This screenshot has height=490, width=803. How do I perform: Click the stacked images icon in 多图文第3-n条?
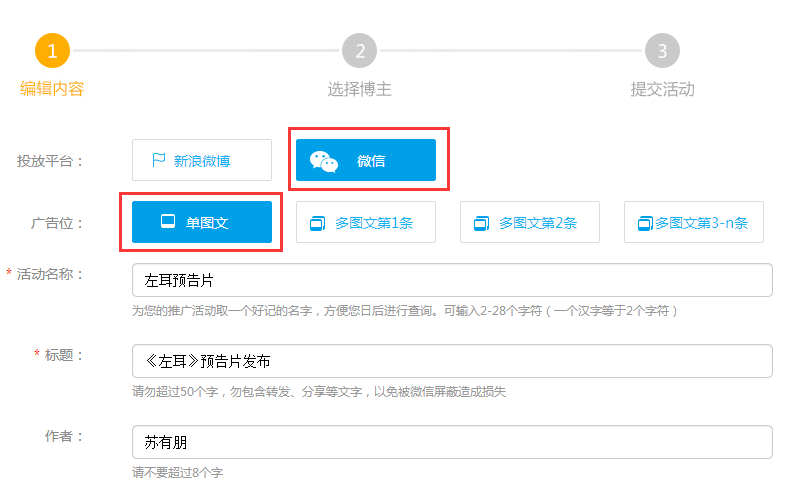tap(645, 223)
